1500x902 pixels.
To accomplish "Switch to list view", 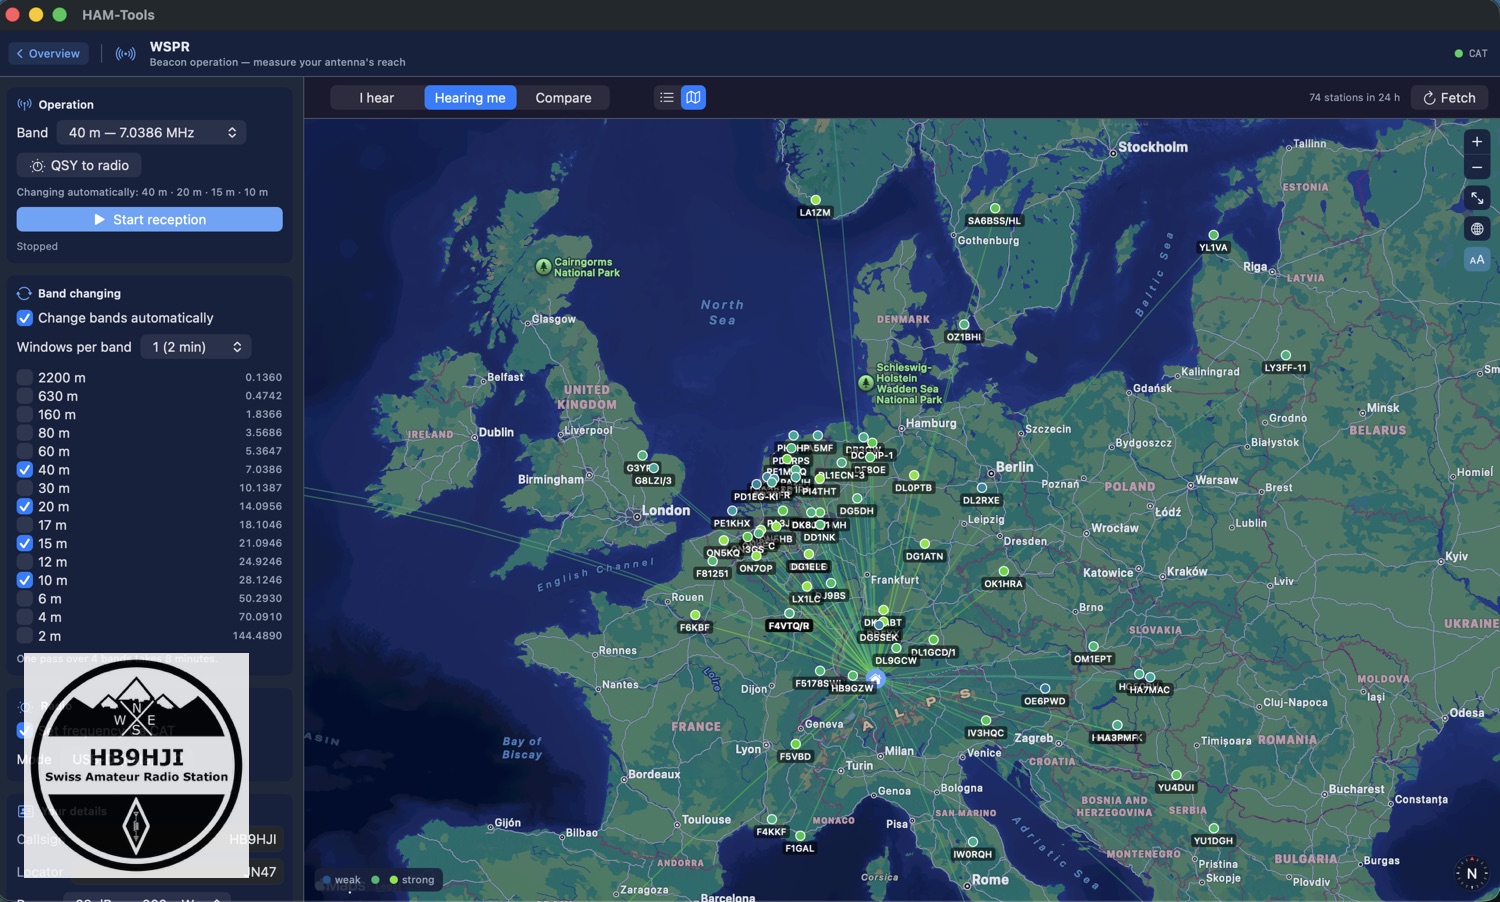I will coord(667,98).
